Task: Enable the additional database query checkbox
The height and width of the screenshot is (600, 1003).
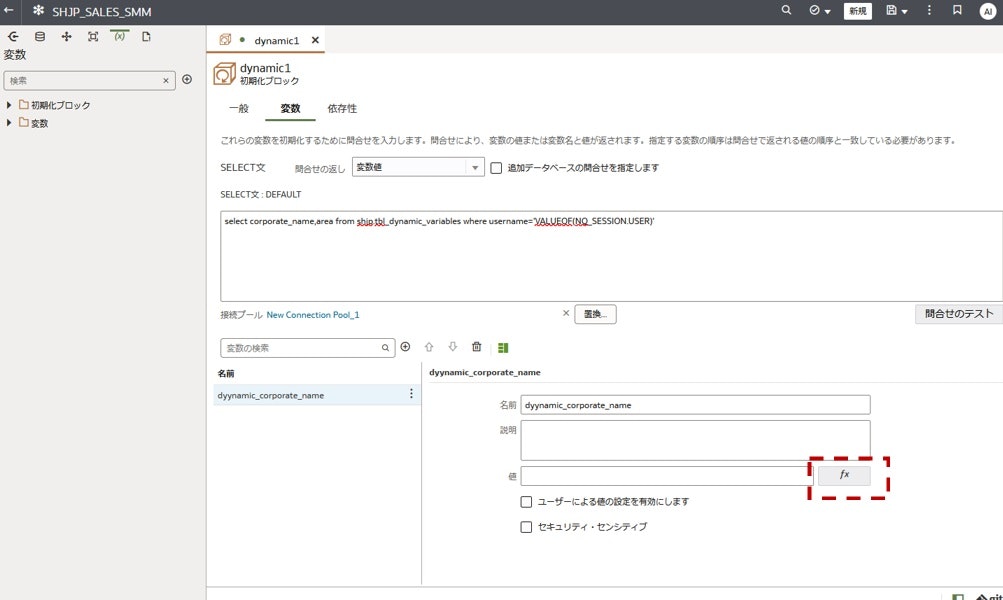Action: [496, 168]
